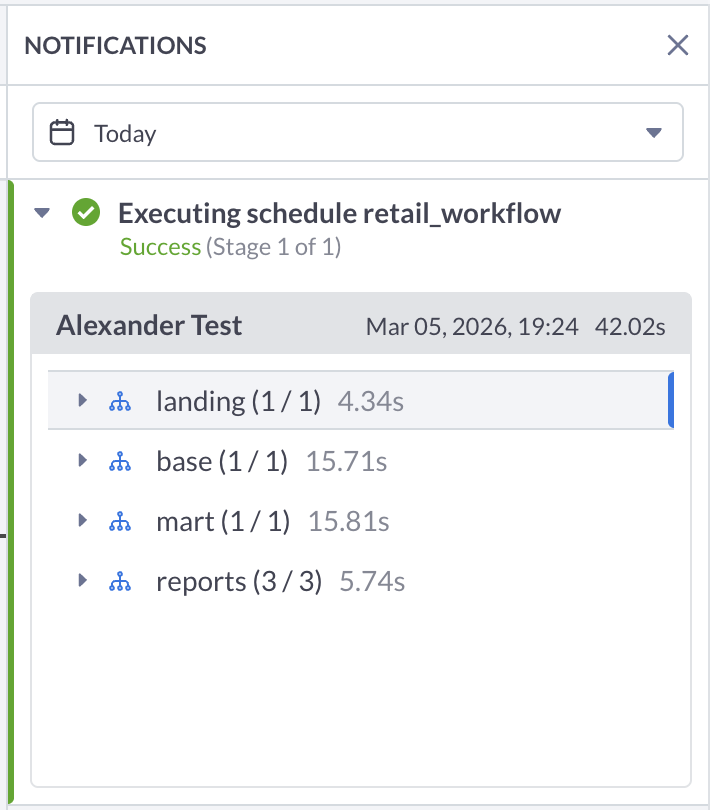Select the Executing schedule retail_workflow title

point(339,213)
